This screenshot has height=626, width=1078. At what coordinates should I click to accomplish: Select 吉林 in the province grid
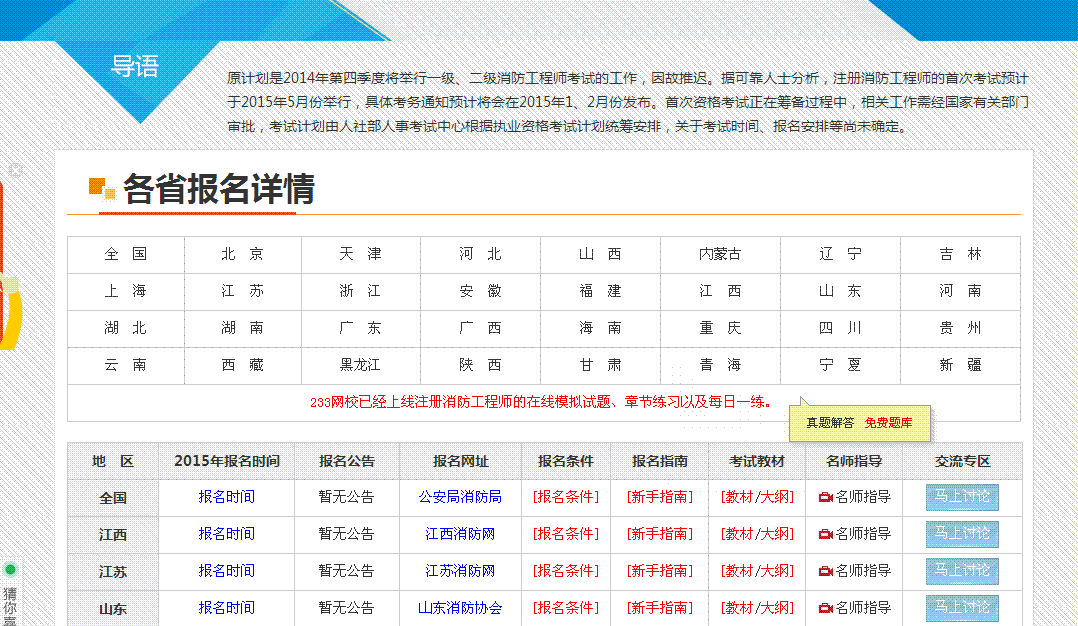click(x=960, y=254)
